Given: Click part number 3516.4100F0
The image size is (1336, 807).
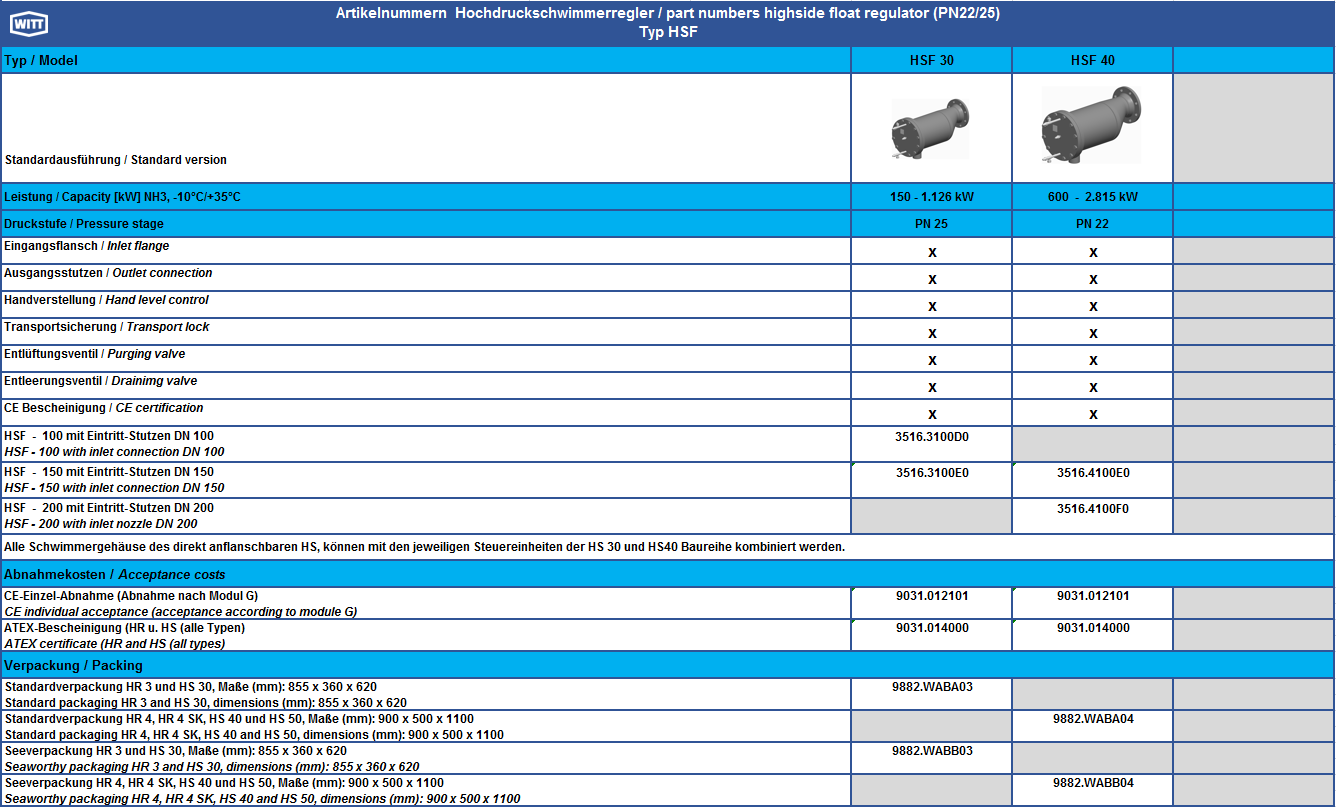Looking at the screenshot, I should (1093, 508).
